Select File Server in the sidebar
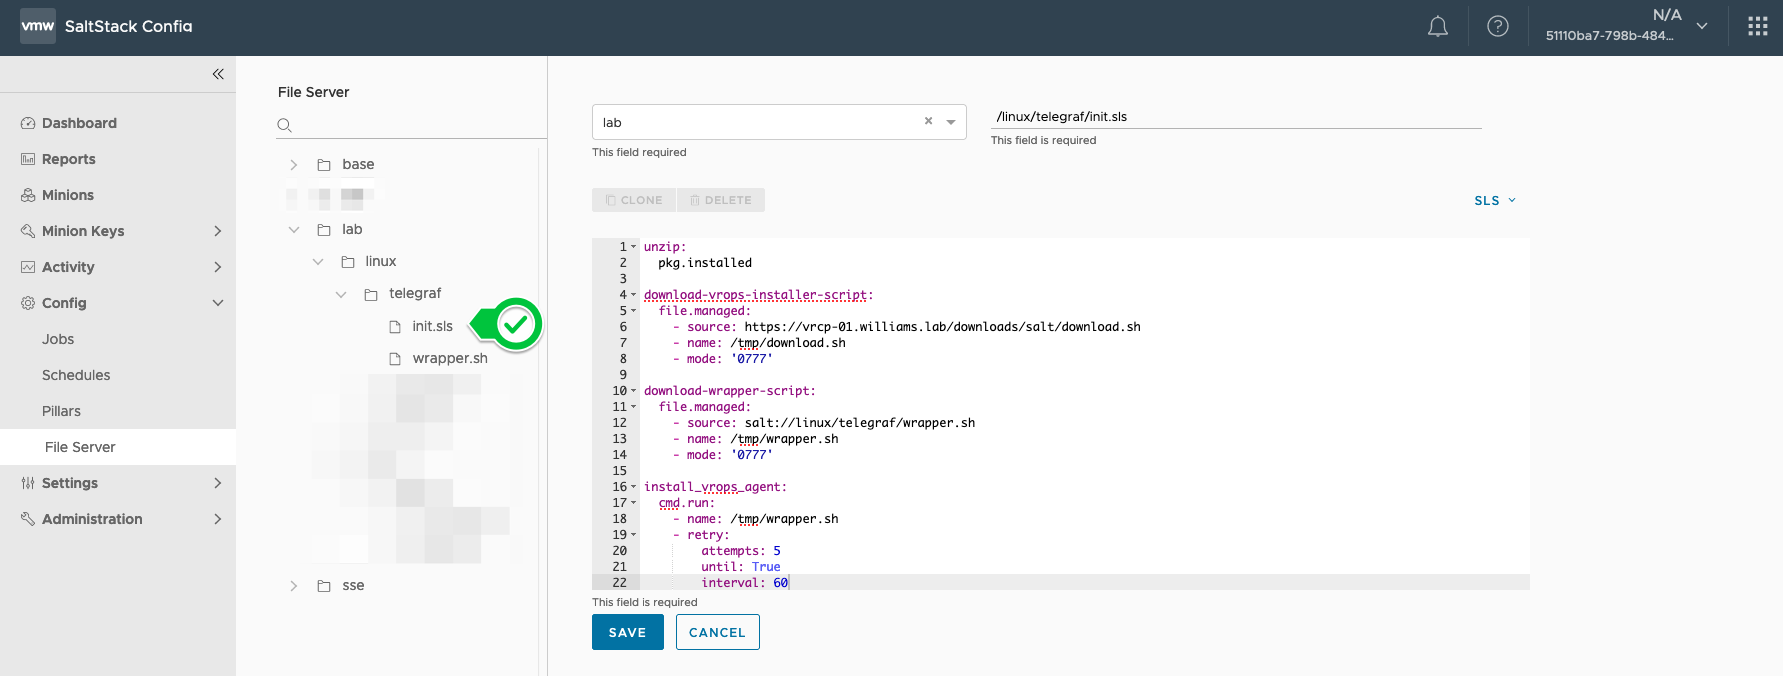Viewport: 1783px width, 676px height. [x=118, y=447]
